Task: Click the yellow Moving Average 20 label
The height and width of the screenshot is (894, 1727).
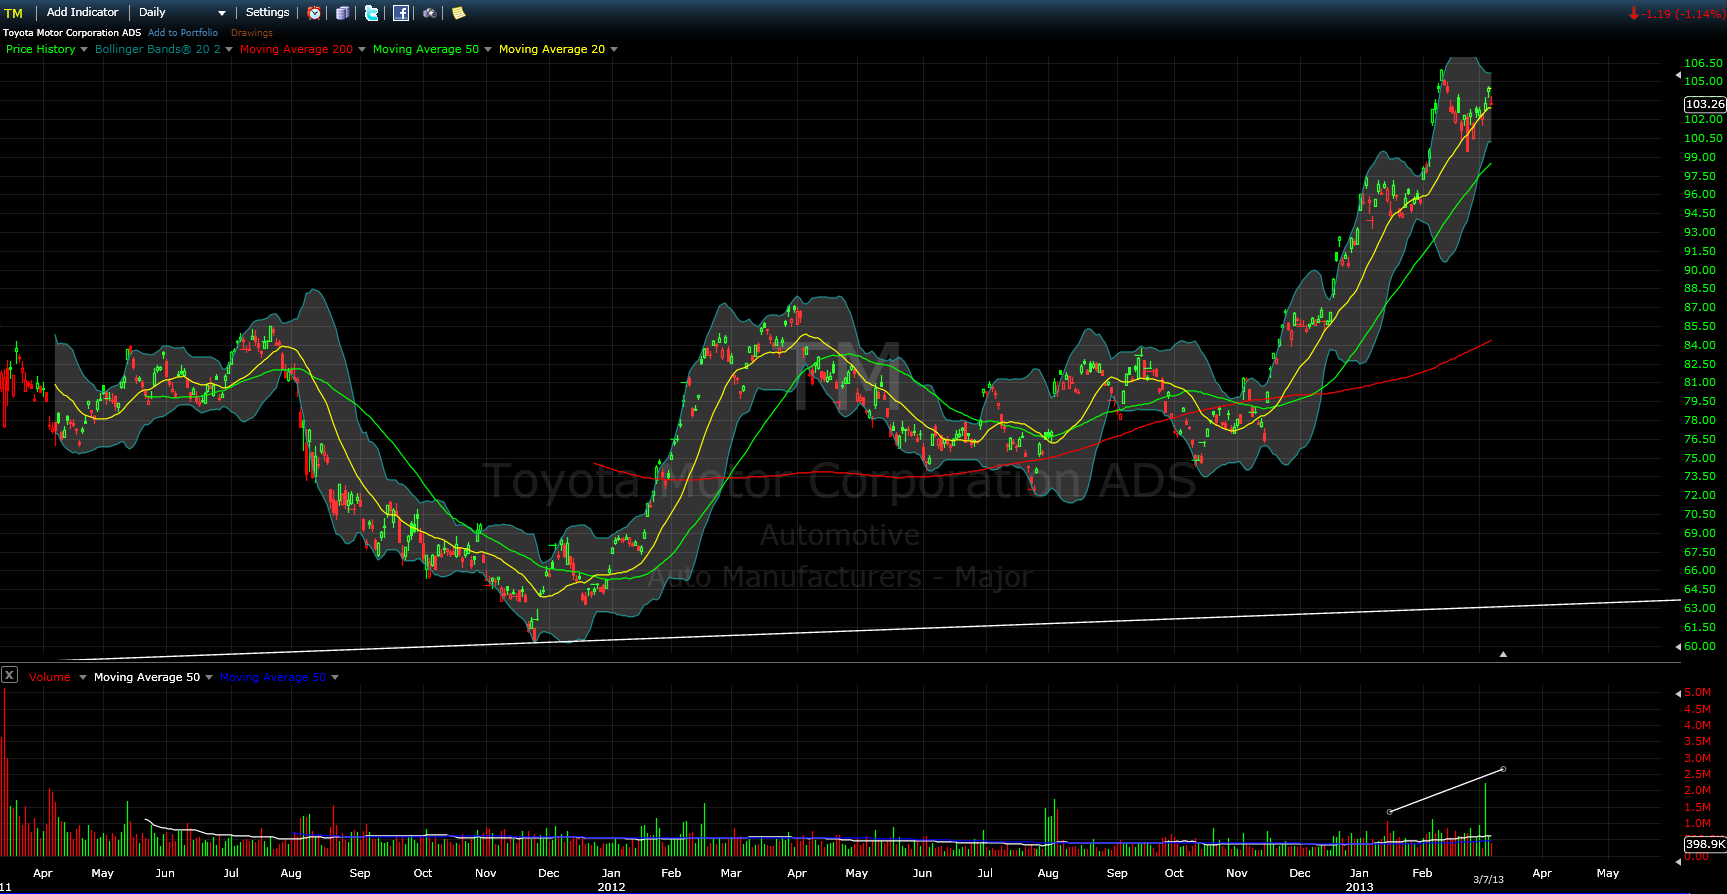Action: click(x=552, y=49)
